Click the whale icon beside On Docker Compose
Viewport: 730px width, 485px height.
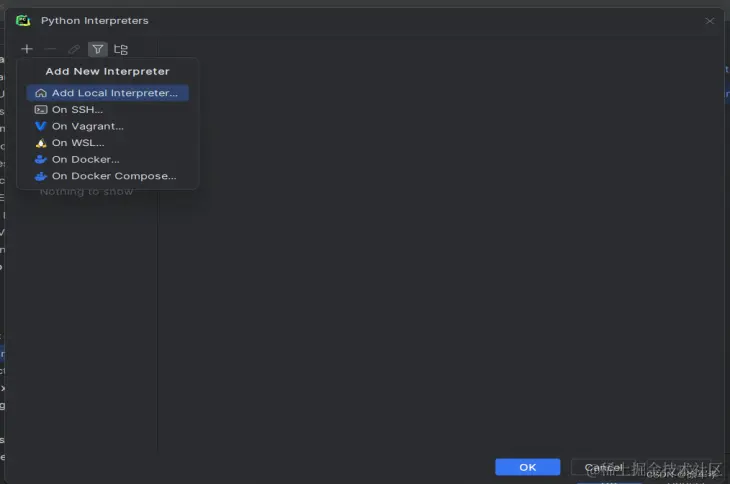41,176
